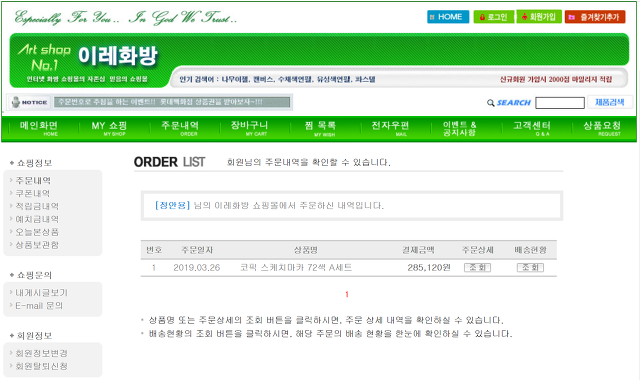
Task: Open the 찜 목록 MY WISH menu
Action: 320,128
